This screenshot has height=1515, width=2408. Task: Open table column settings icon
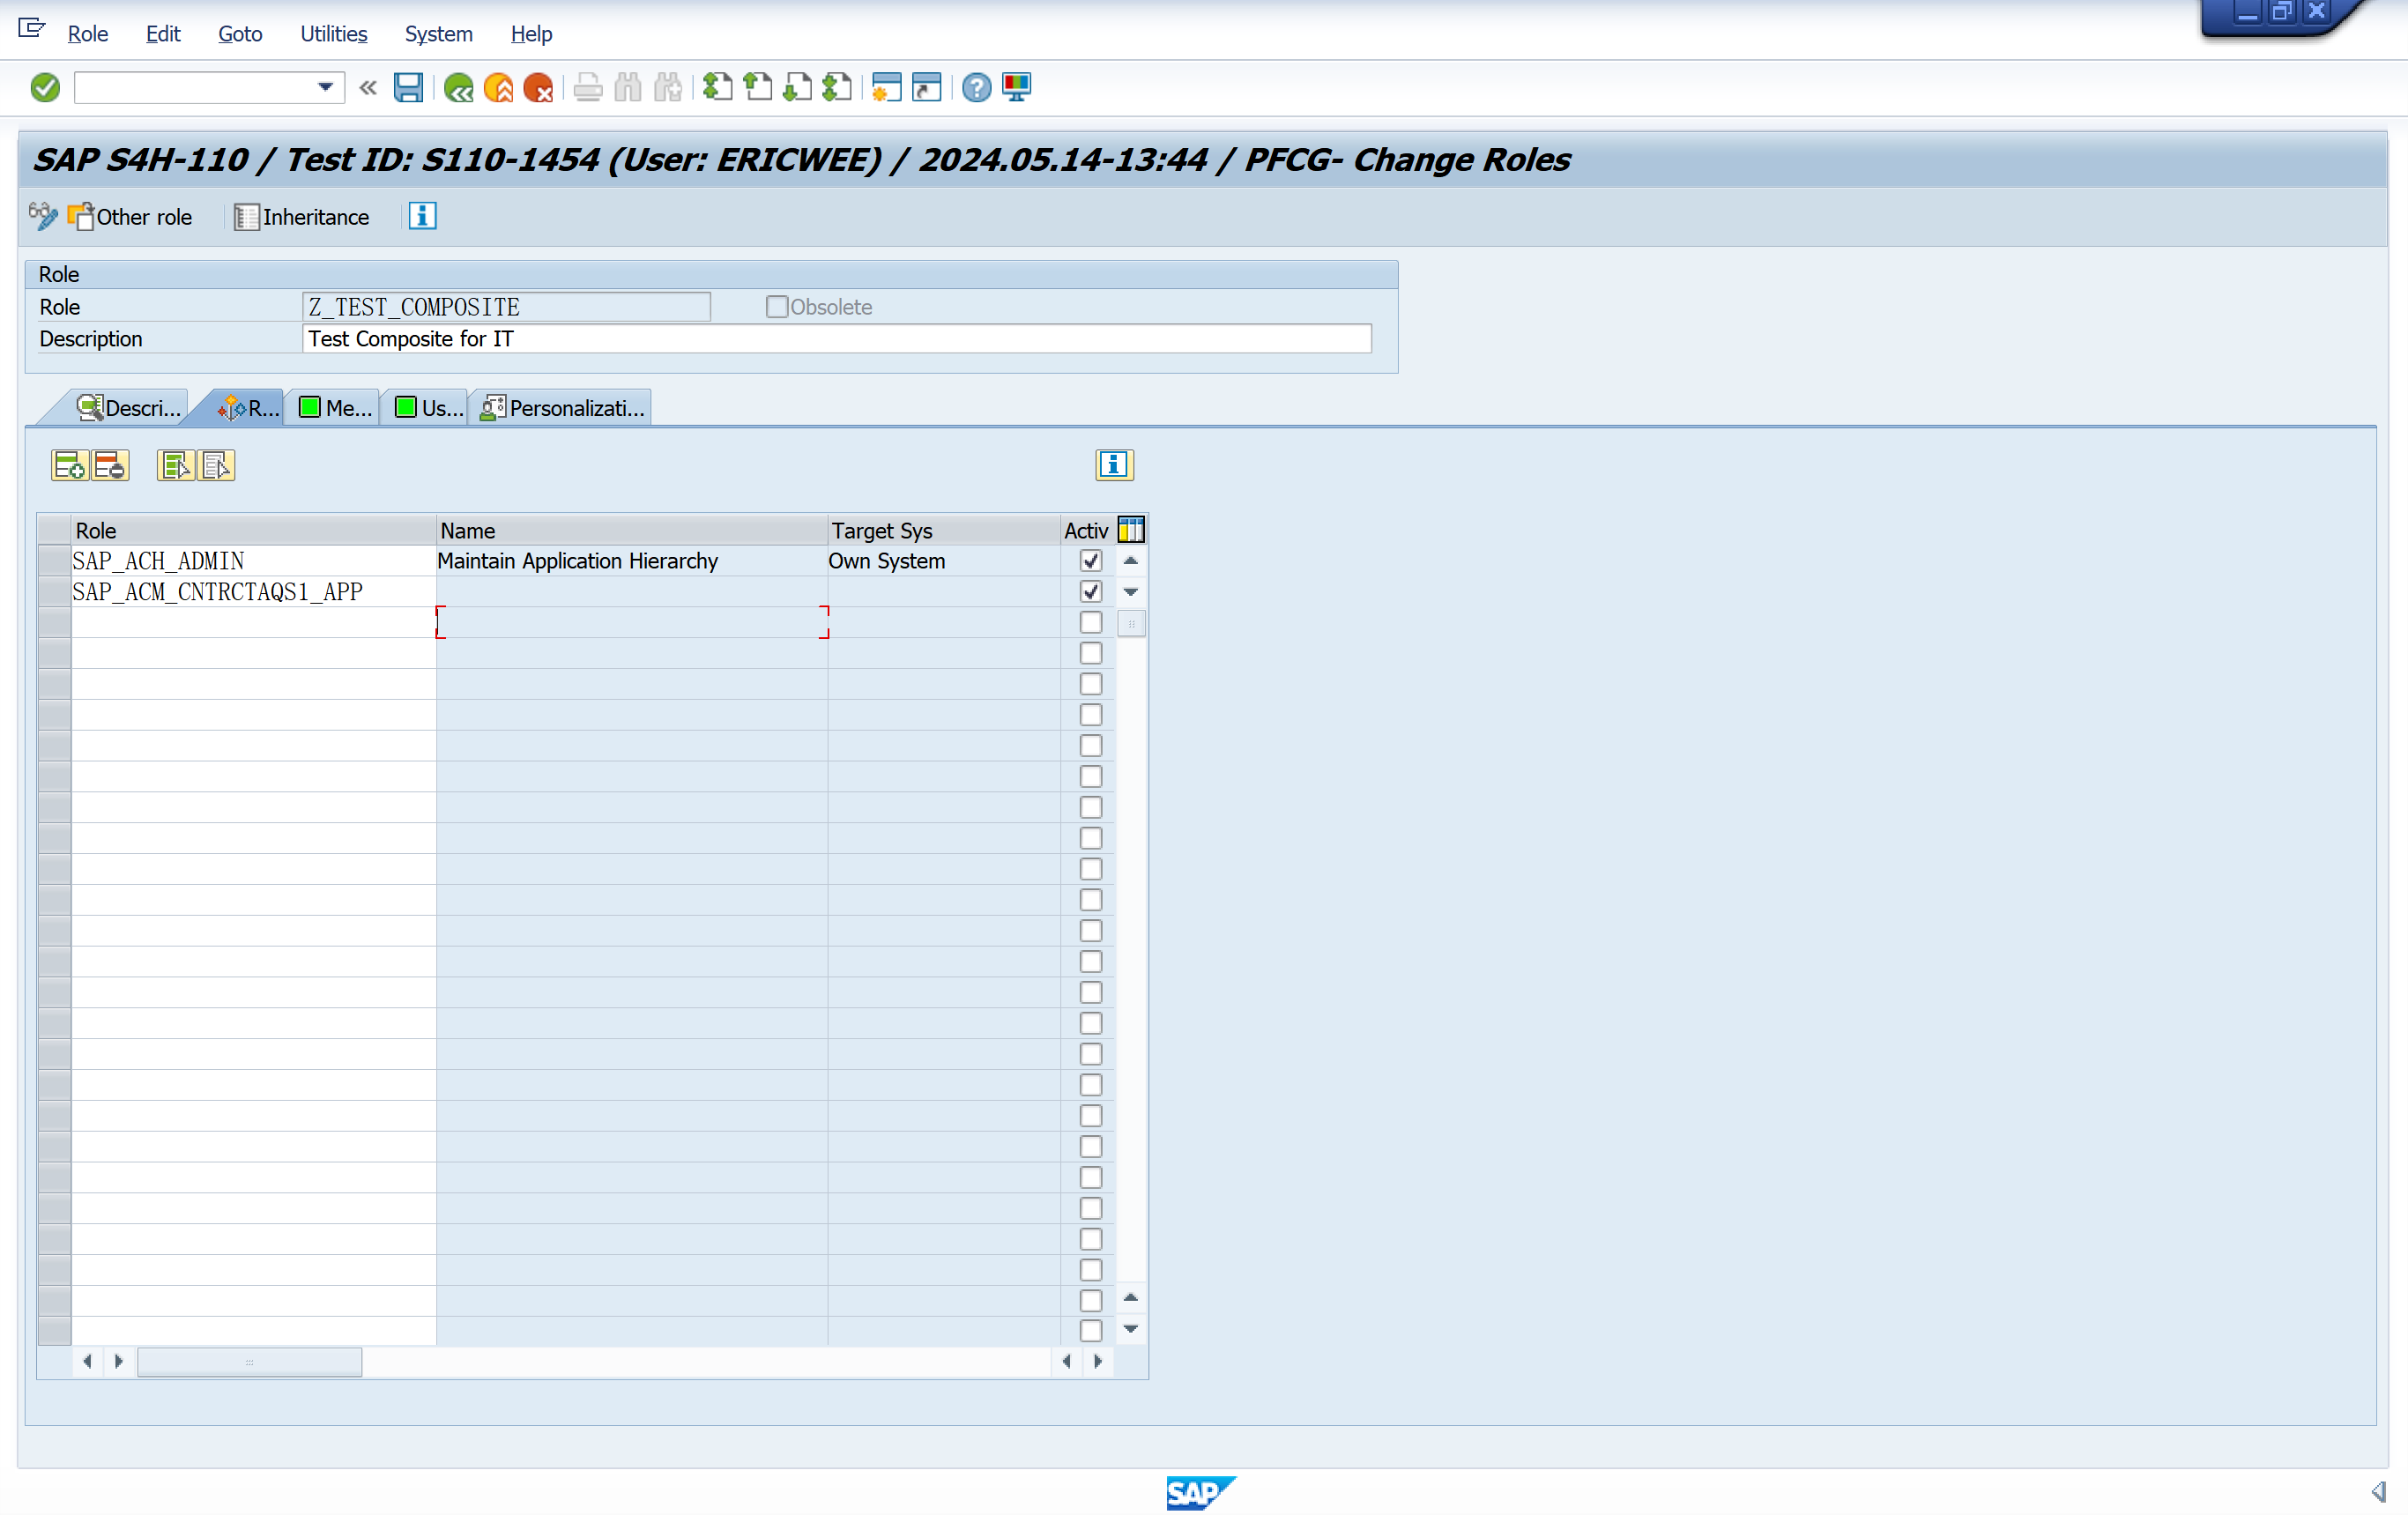pos(1131,529)
